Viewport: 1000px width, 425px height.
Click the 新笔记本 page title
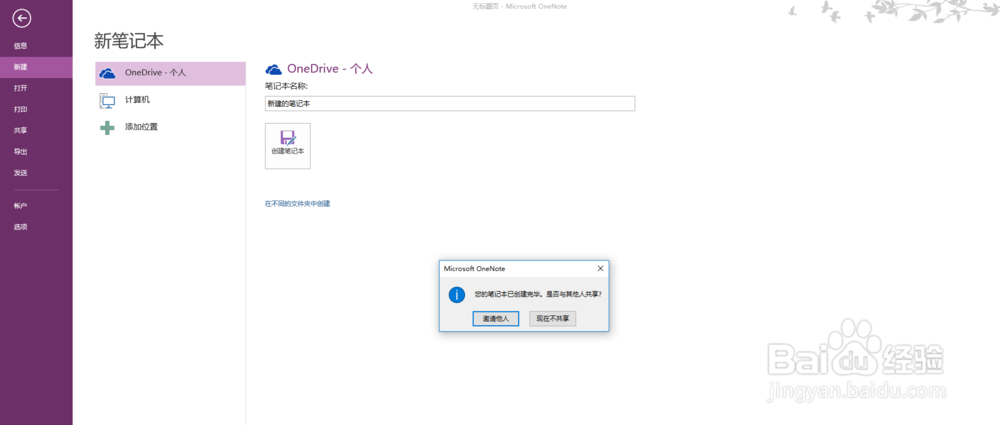(x=129, y=41)
